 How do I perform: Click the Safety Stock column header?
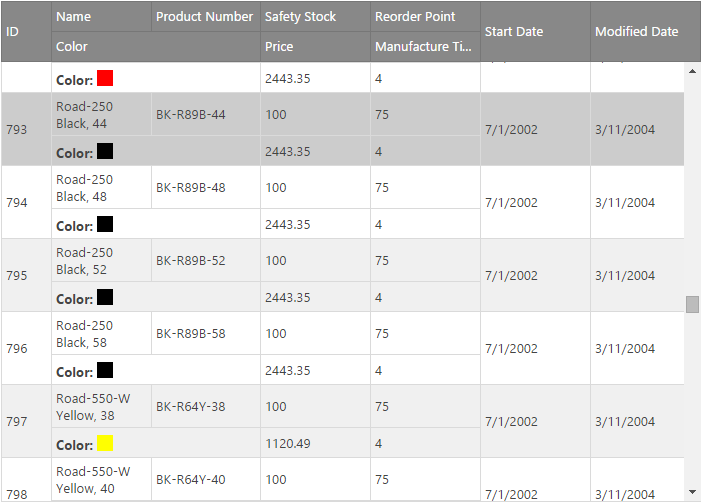(315, 17)
